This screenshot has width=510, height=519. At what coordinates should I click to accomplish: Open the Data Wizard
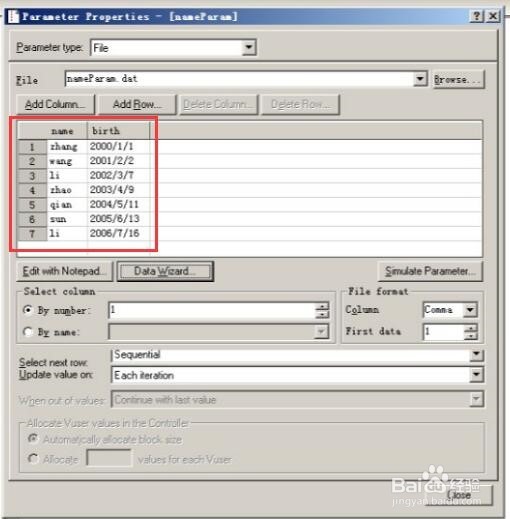(x=165, y=271)
